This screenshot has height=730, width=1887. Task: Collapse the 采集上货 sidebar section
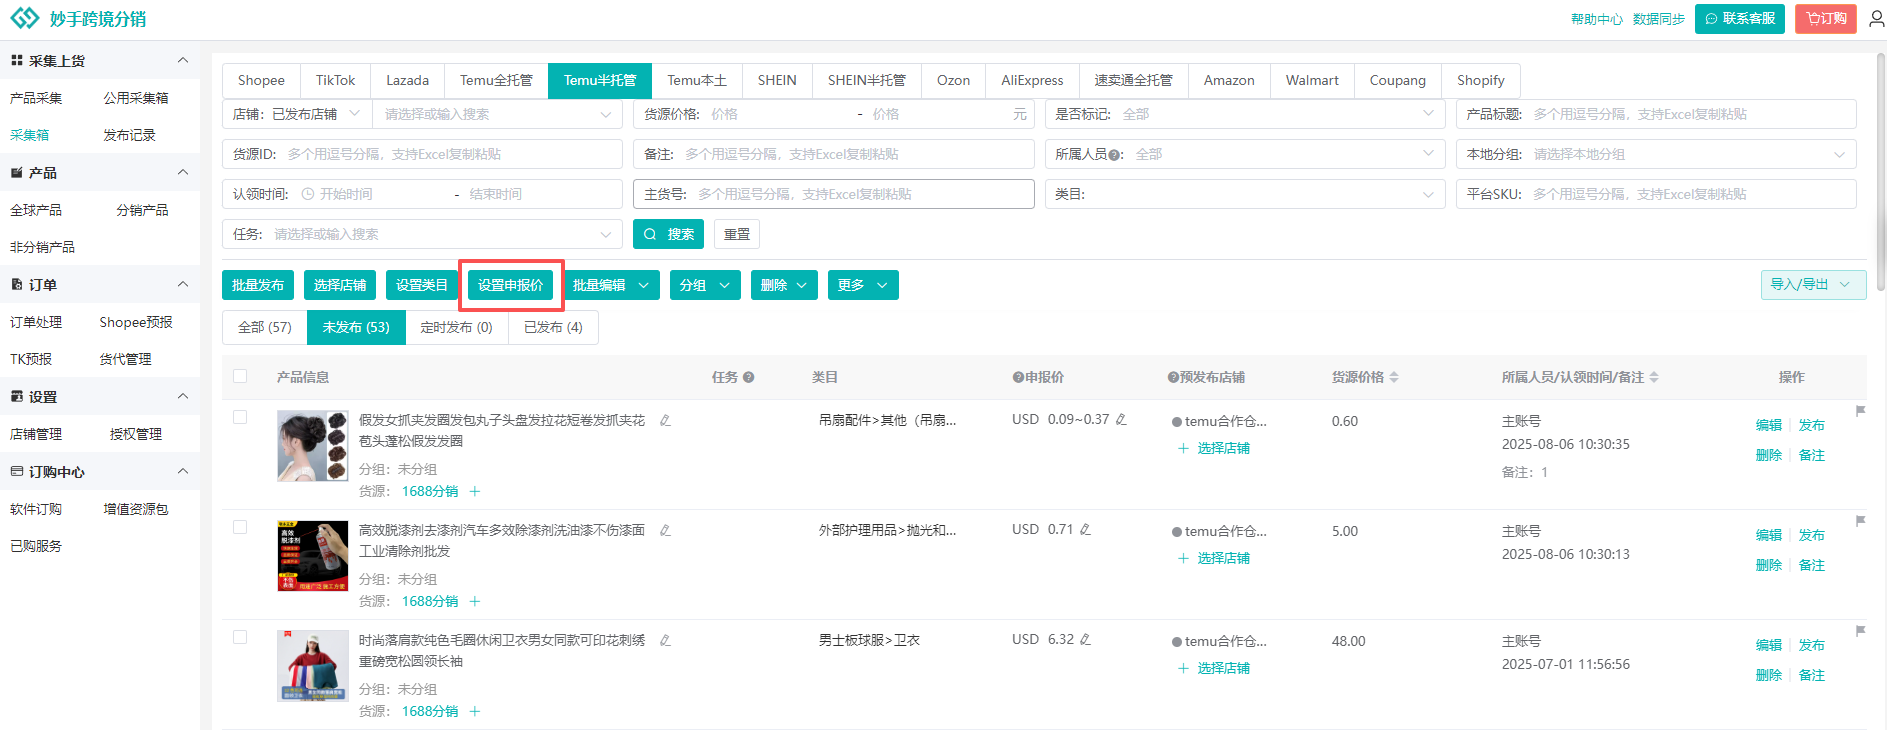182,61
